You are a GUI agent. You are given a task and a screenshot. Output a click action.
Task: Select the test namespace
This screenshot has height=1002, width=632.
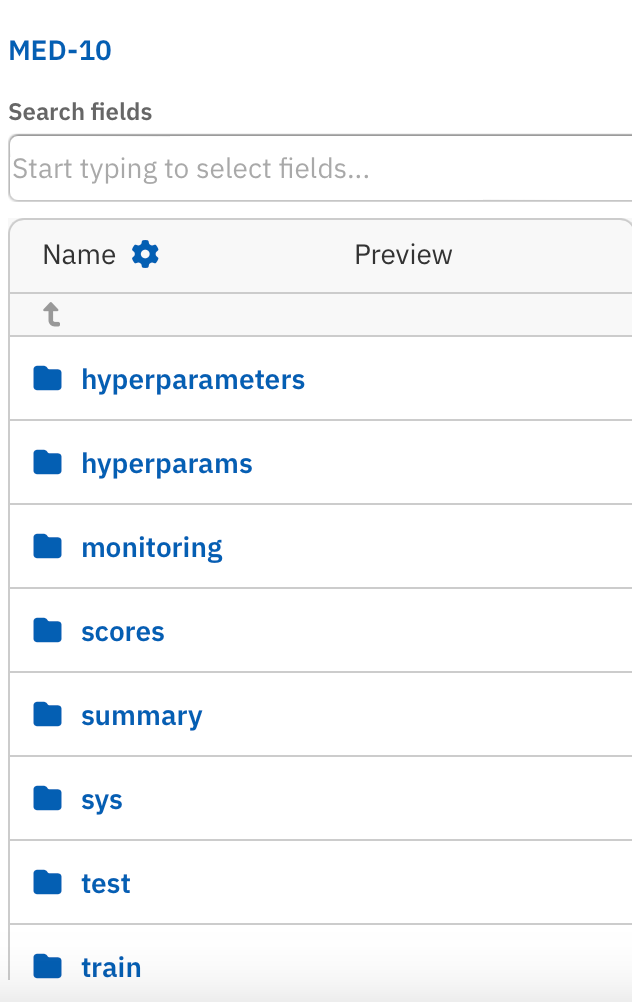106,884
